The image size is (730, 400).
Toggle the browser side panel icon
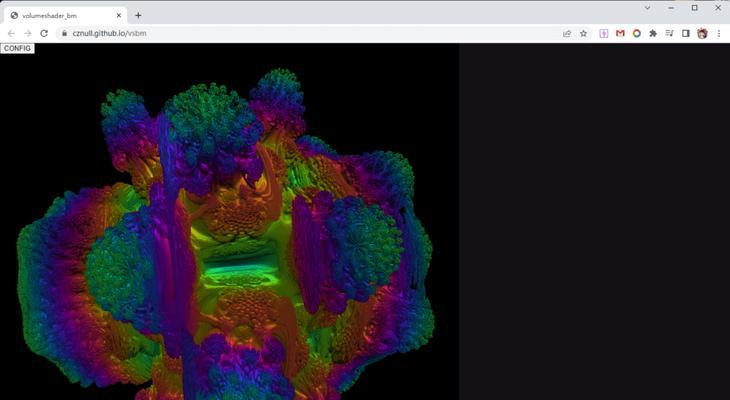click(x=685, y=34)
